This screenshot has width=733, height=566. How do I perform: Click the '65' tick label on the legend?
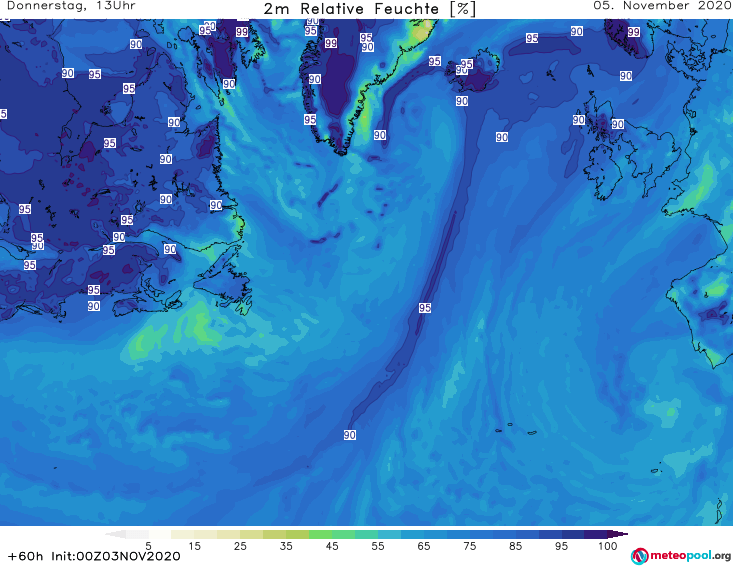click(424, 545)
